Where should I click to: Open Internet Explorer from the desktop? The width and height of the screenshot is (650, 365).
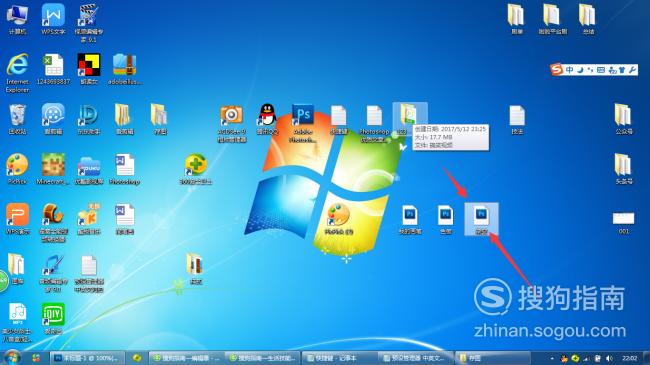coord(17,73)
